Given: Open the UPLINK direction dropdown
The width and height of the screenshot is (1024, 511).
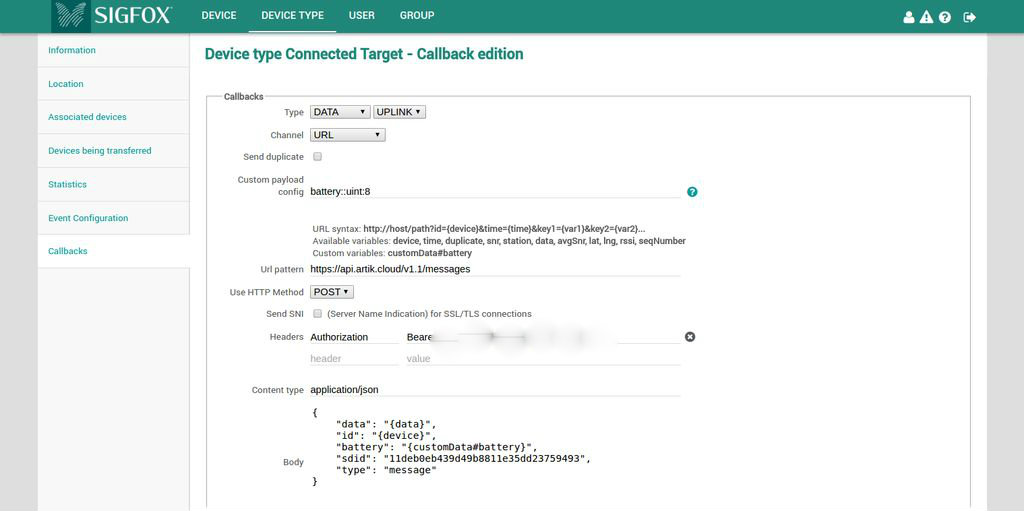Looking at the screenshot, I should click(399, 112).
